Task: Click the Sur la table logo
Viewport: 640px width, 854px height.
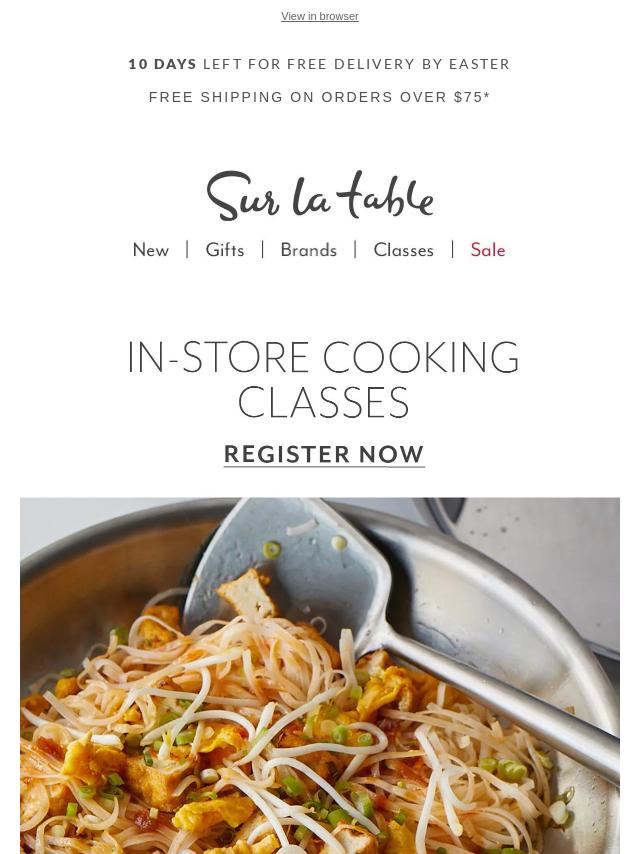Action: click(x=320, y=196)
